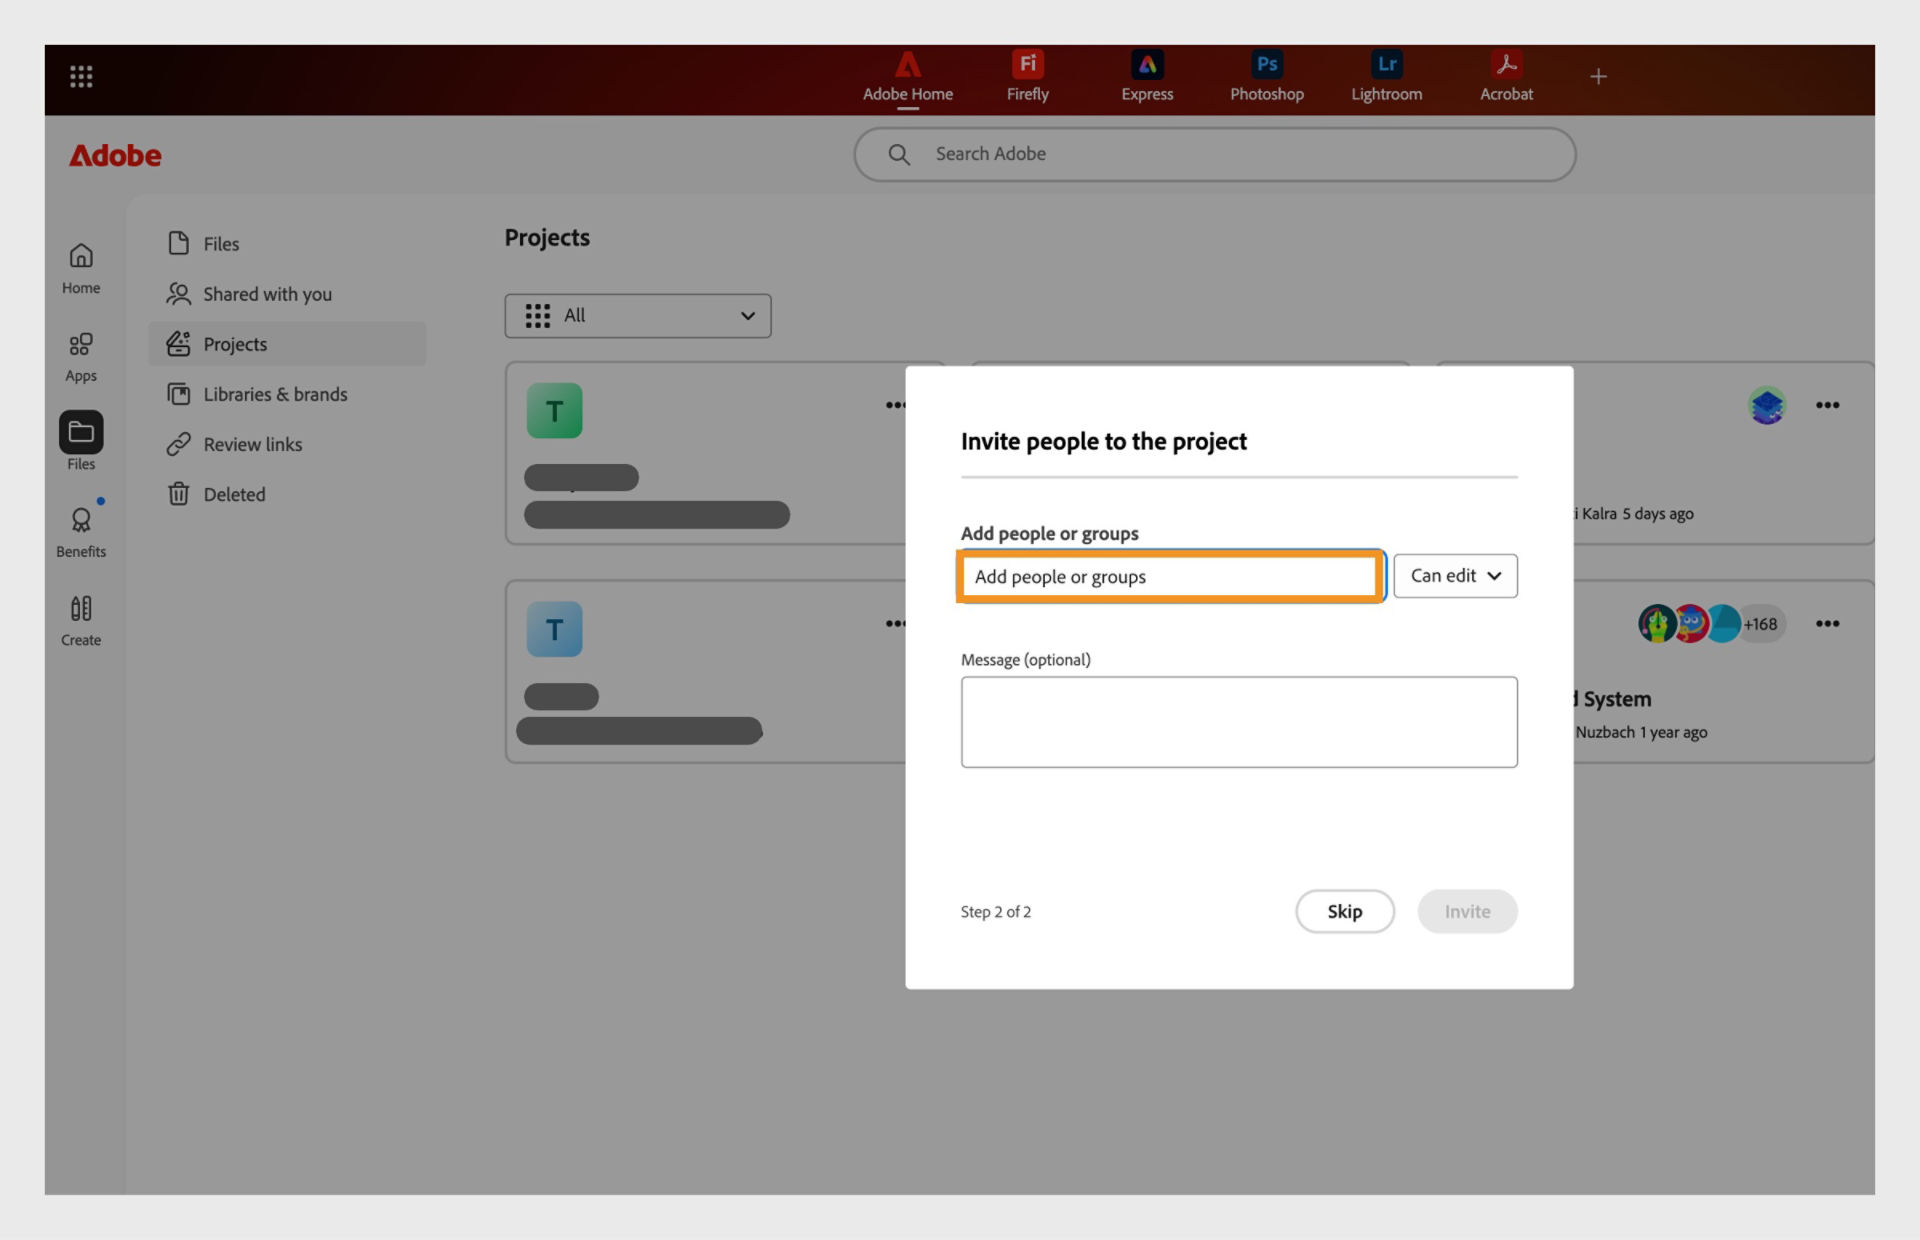
Task: Open Lightroom from the app switcher
Action: 1386,76
